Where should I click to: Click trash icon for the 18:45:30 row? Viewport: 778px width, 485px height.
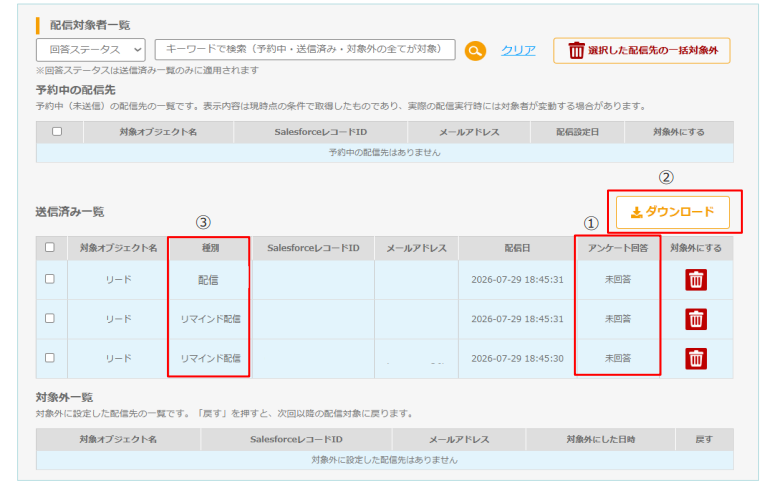pos(696,358)
